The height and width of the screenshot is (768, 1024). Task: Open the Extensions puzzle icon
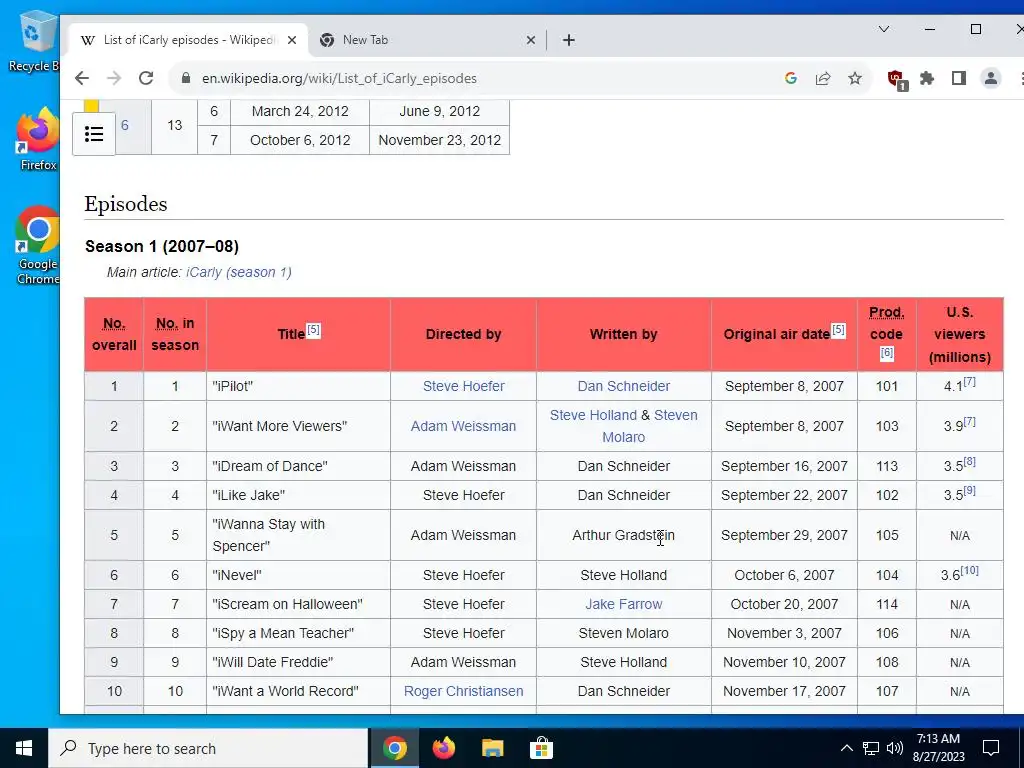[x=927, y=78]
